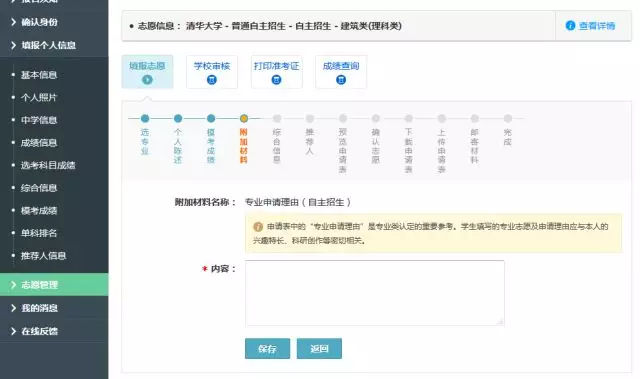
Task: Switch to the 成绩查询 tab
Action: click(341, 72)
